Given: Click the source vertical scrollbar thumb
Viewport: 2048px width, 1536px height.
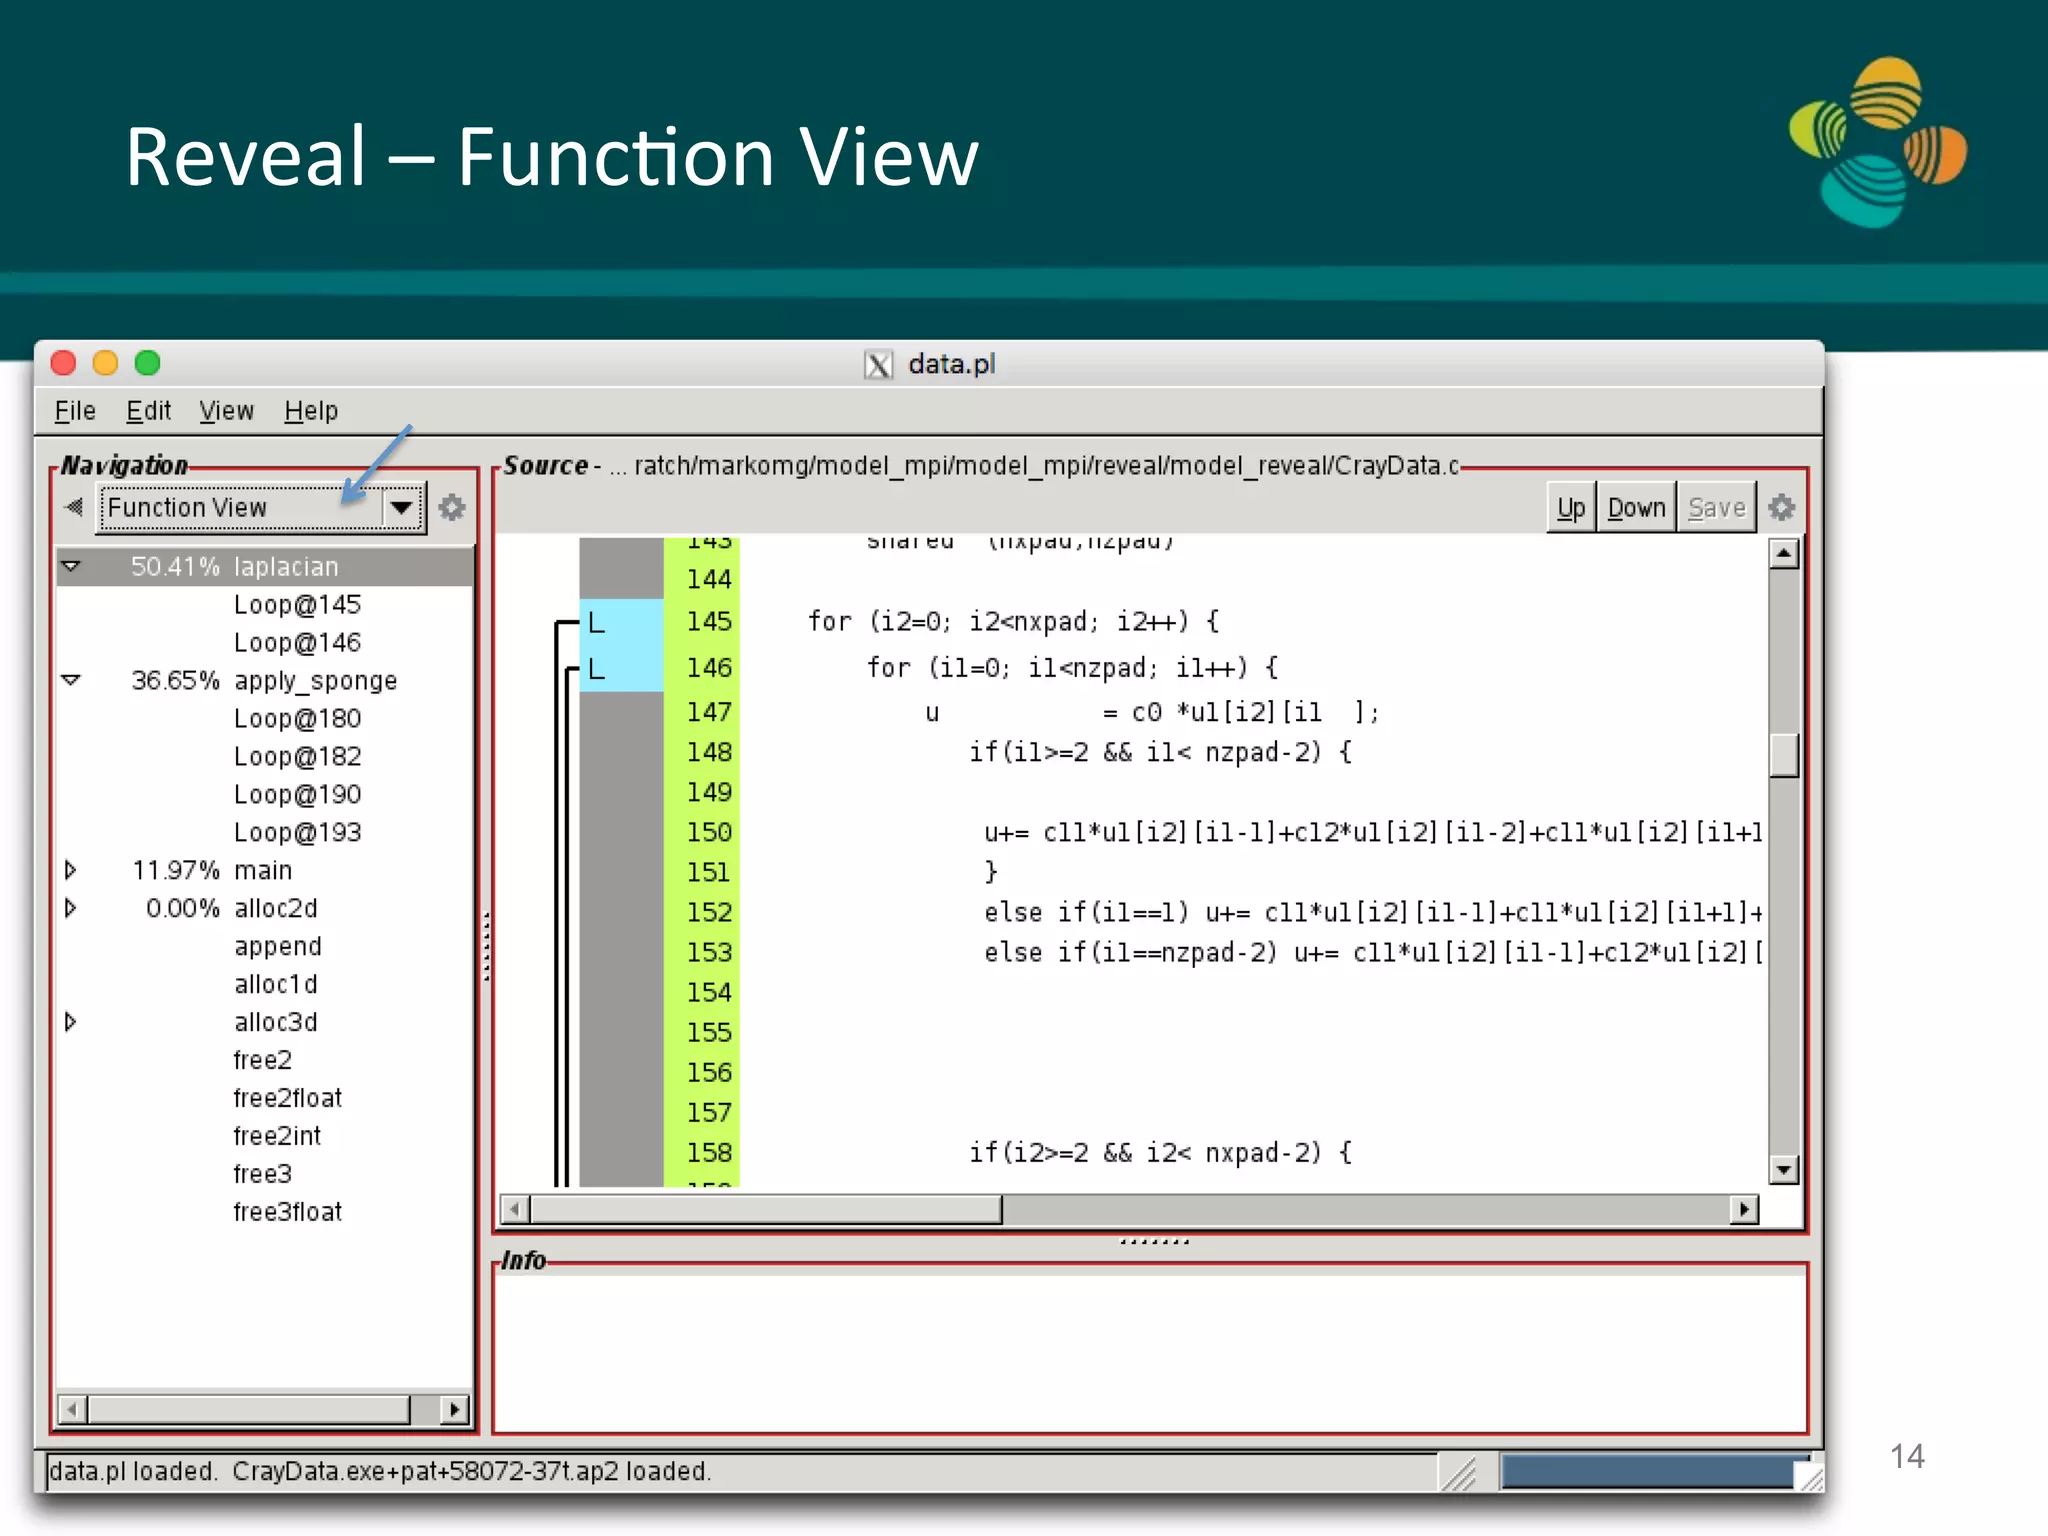Looking at the screenshot, I should pos(1784,755).
